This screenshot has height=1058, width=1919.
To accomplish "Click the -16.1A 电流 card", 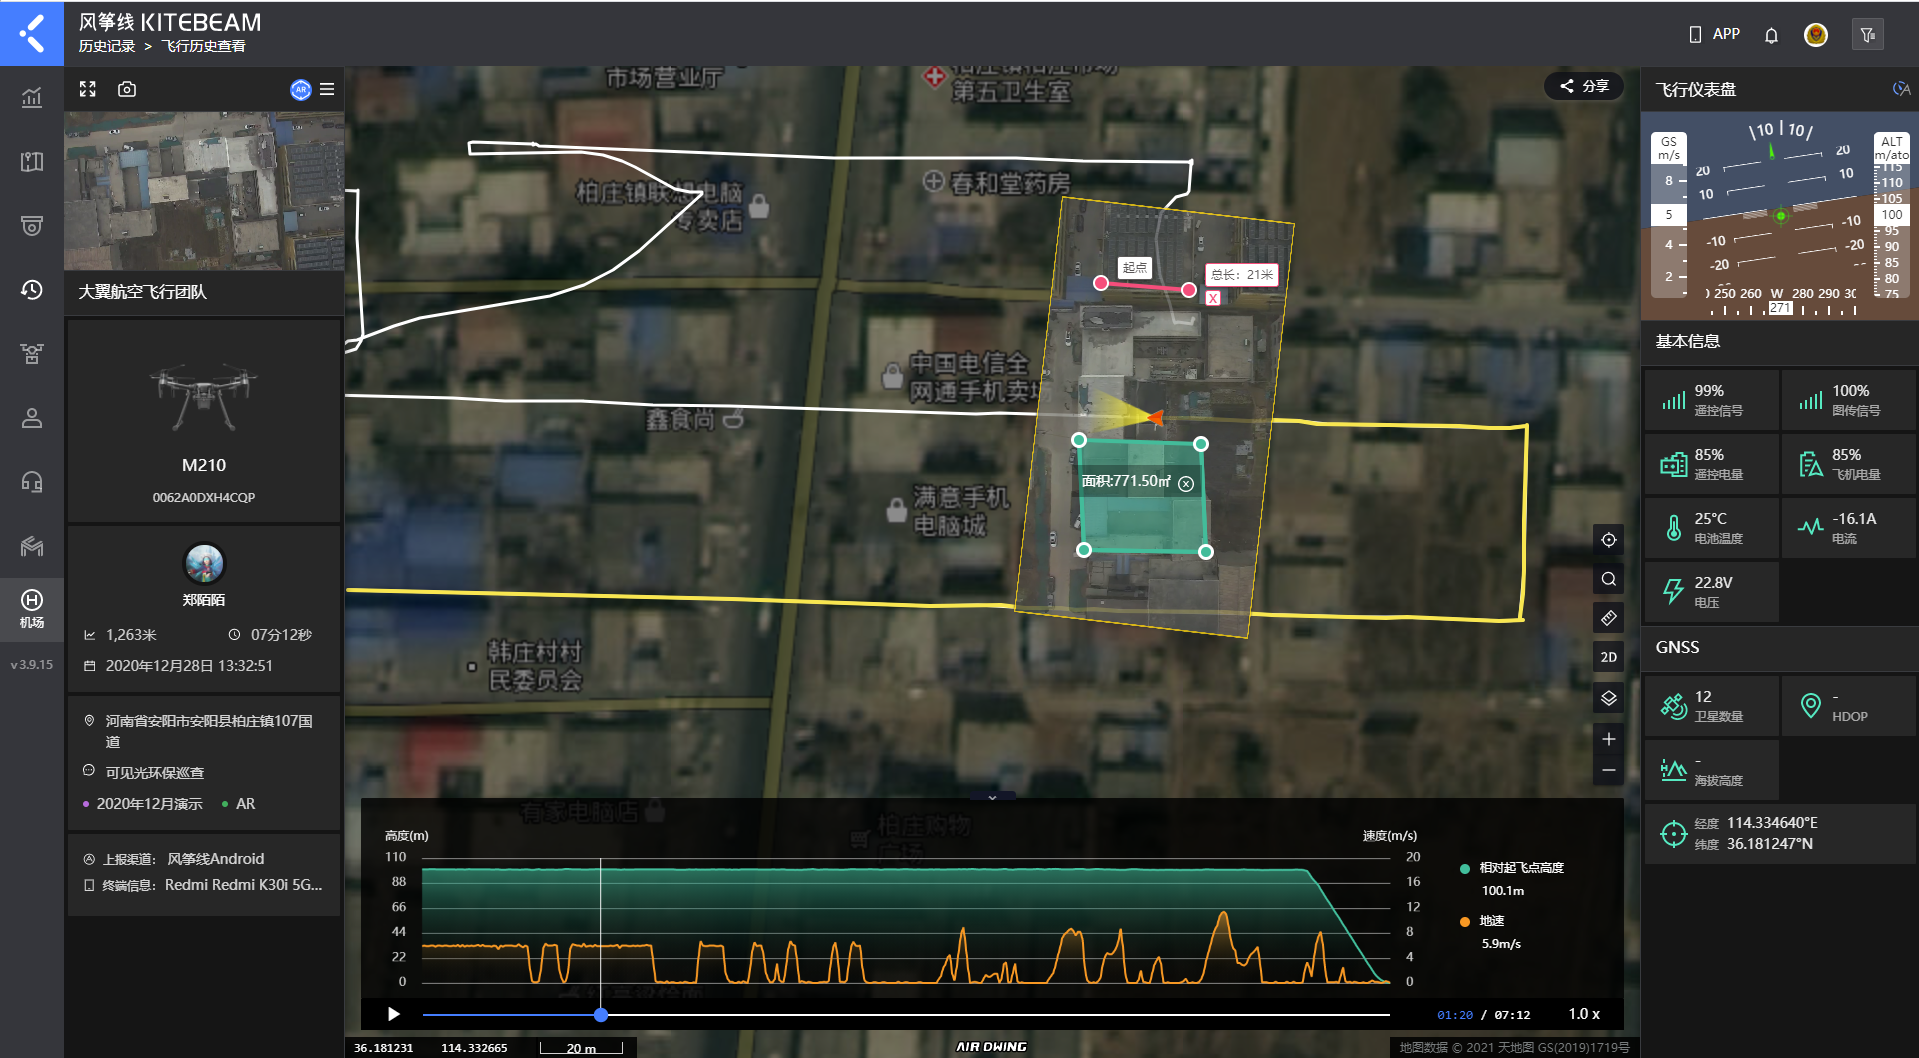I will point(1849,528).
